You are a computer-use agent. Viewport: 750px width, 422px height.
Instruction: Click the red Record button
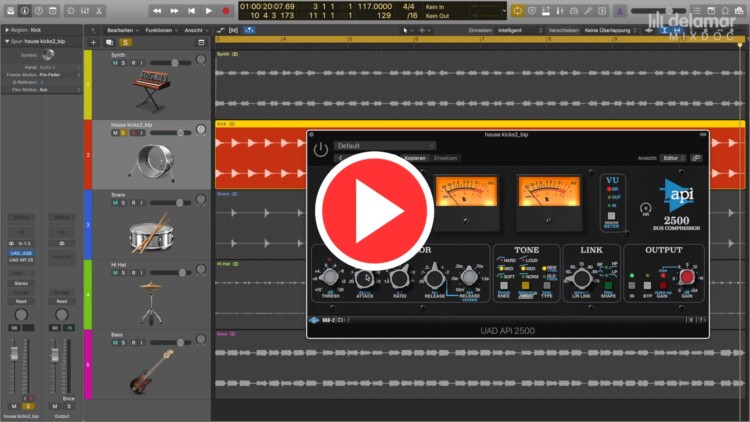point(226,11)
